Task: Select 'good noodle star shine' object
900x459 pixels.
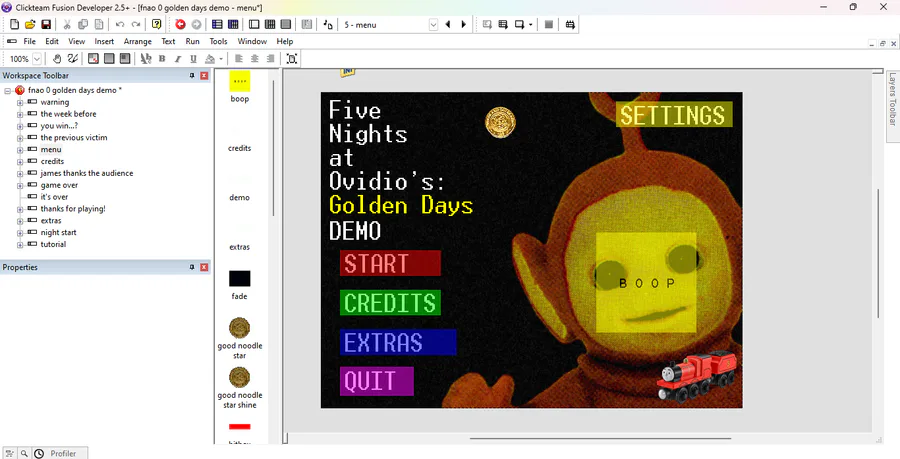Action: coord(239,388)
